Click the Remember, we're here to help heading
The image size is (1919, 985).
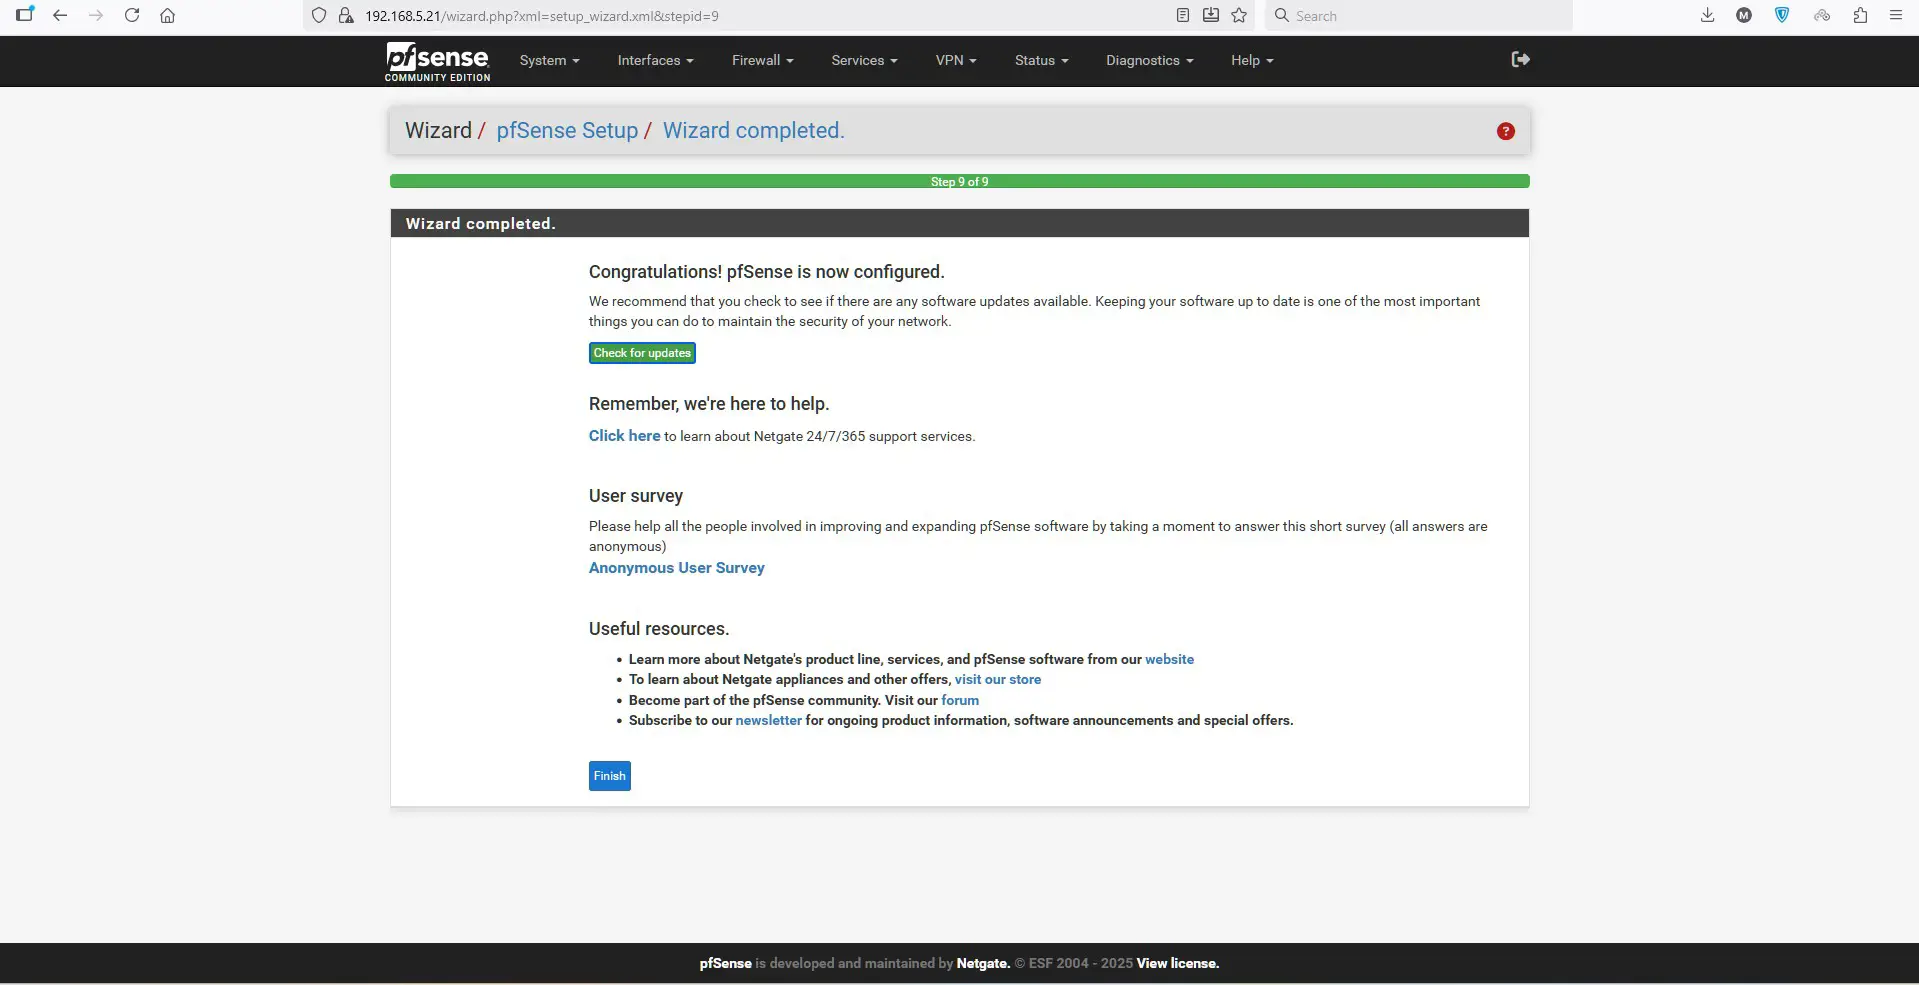point(709,404)
